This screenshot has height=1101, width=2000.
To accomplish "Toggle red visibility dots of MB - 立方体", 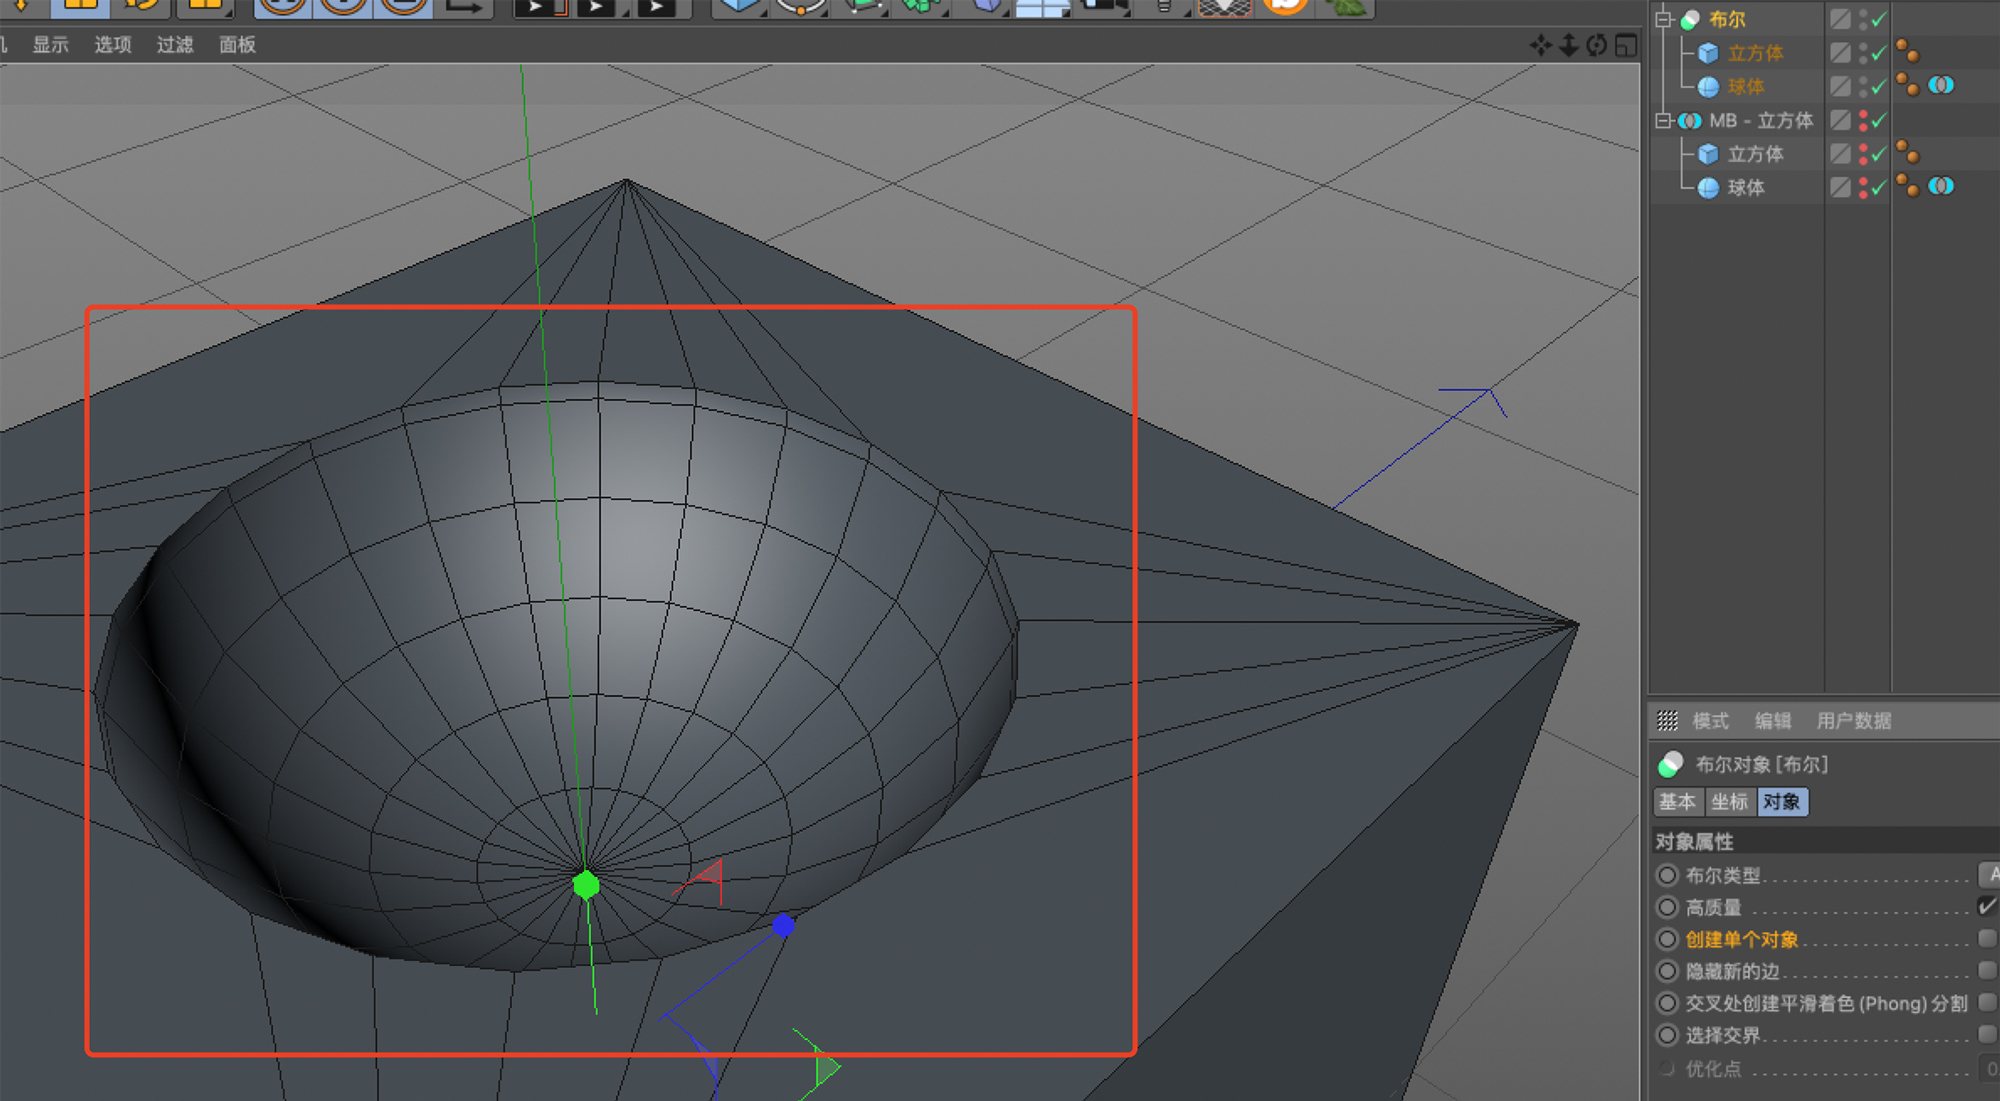I will point(1863,120).
